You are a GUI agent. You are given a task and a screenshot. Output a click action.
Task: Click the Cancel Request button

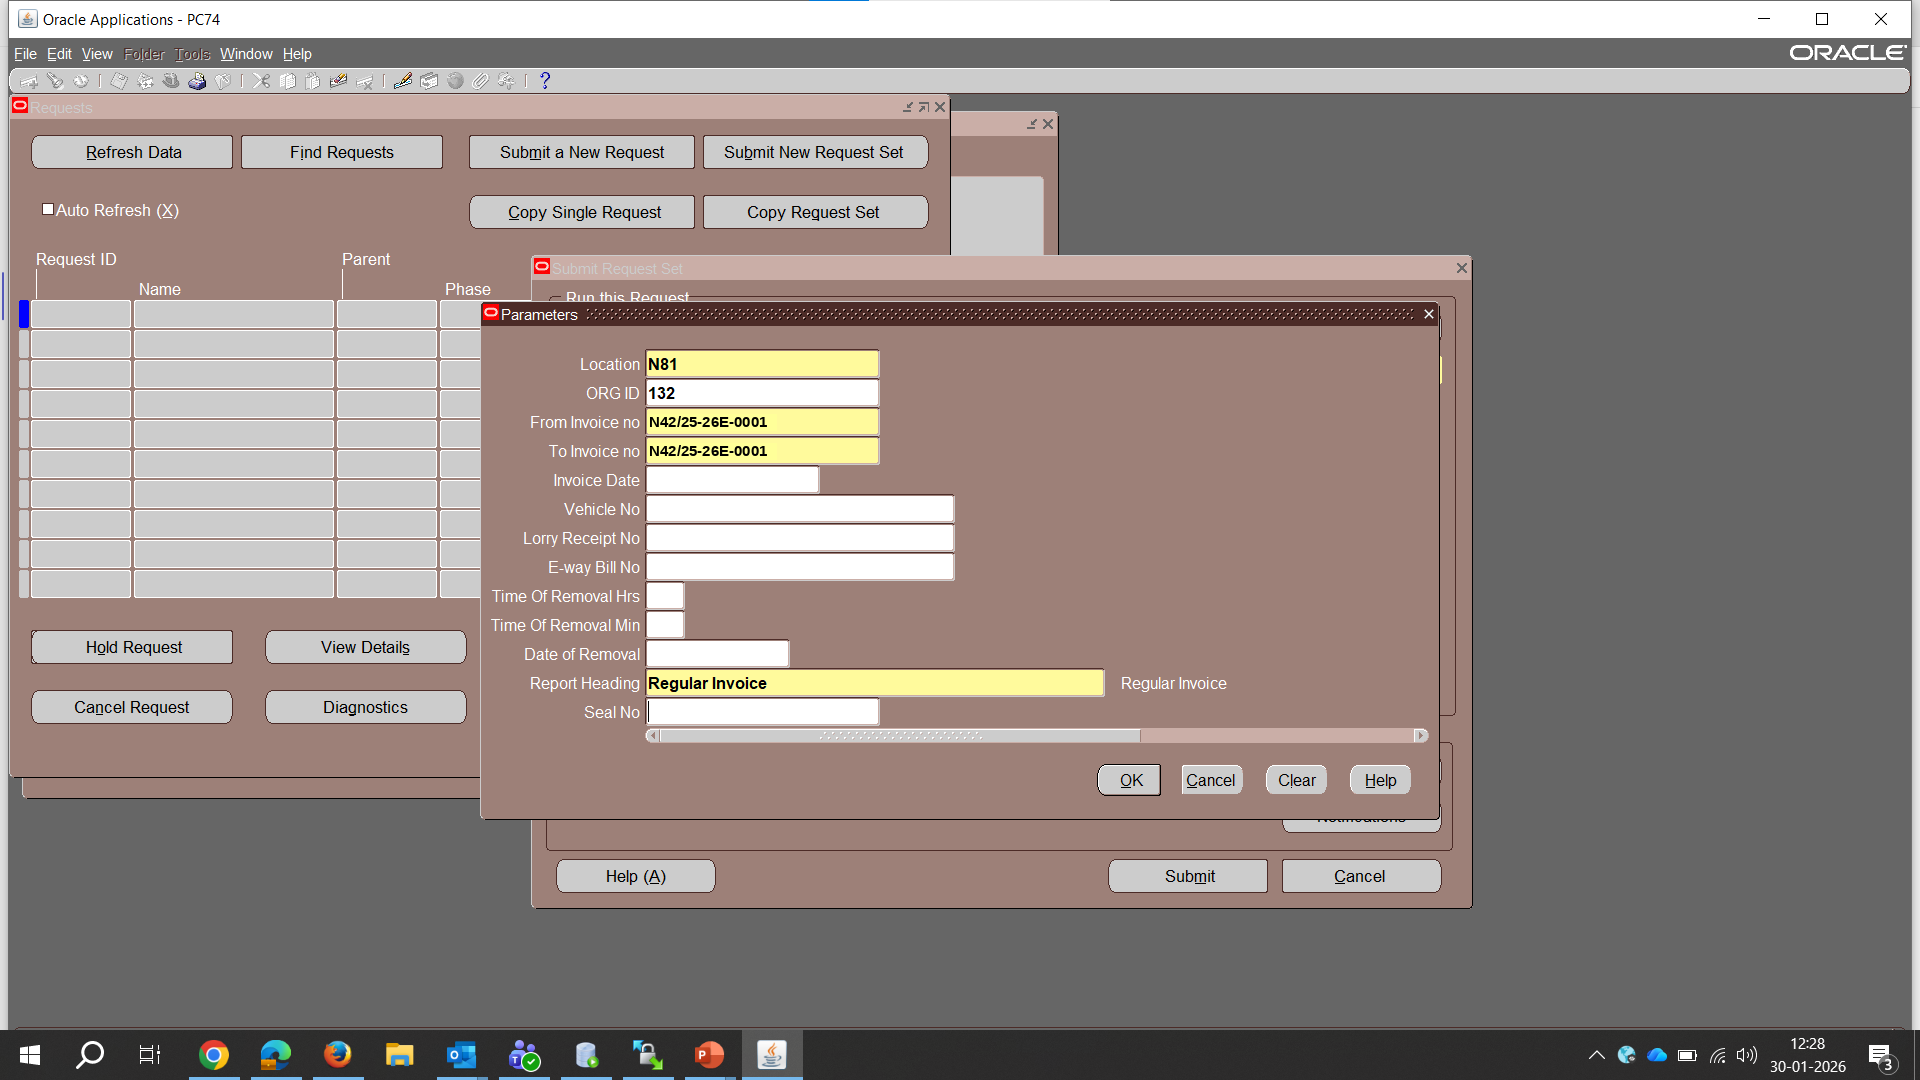pyautogui.click(x=132, y=707)
